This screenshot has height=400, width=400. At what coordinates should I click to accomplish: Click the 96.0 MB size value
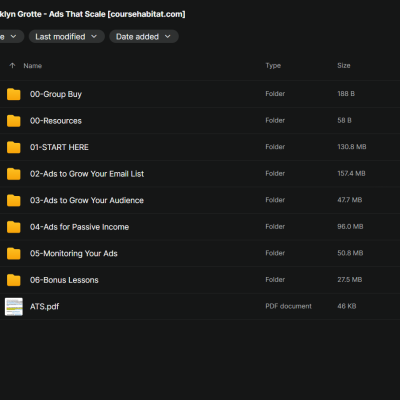pos(350,226)
